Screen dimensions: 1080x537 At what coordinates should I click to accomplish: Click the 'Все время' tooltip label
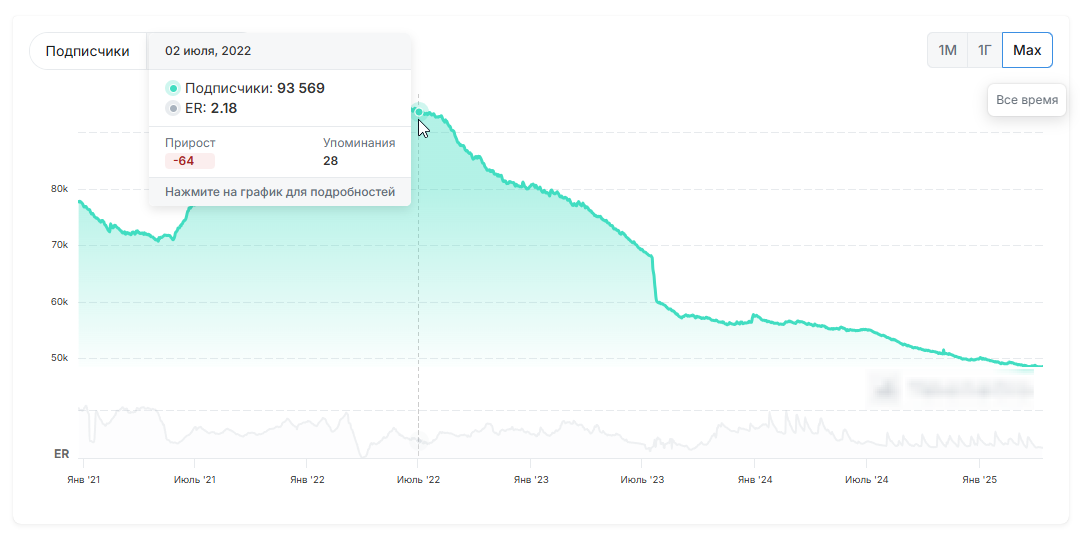(1027, 100)
